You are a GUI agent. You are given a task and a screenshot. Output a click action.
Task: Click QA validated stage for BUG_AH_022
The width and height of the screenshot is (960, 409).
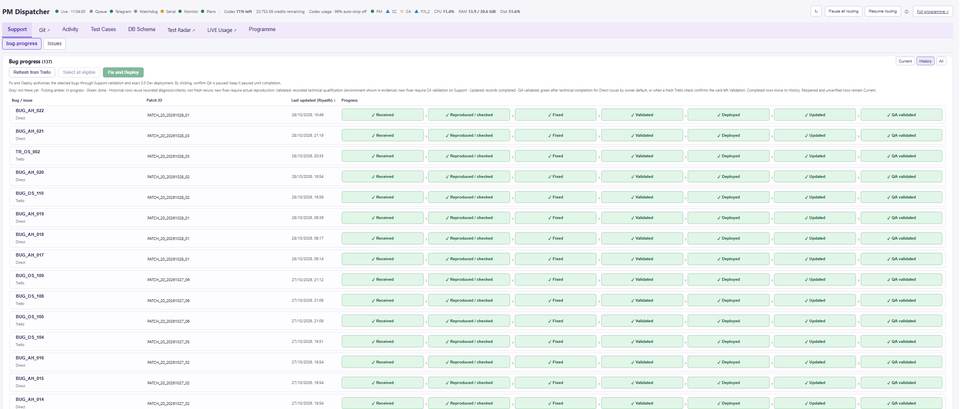[x=902, y=114]
